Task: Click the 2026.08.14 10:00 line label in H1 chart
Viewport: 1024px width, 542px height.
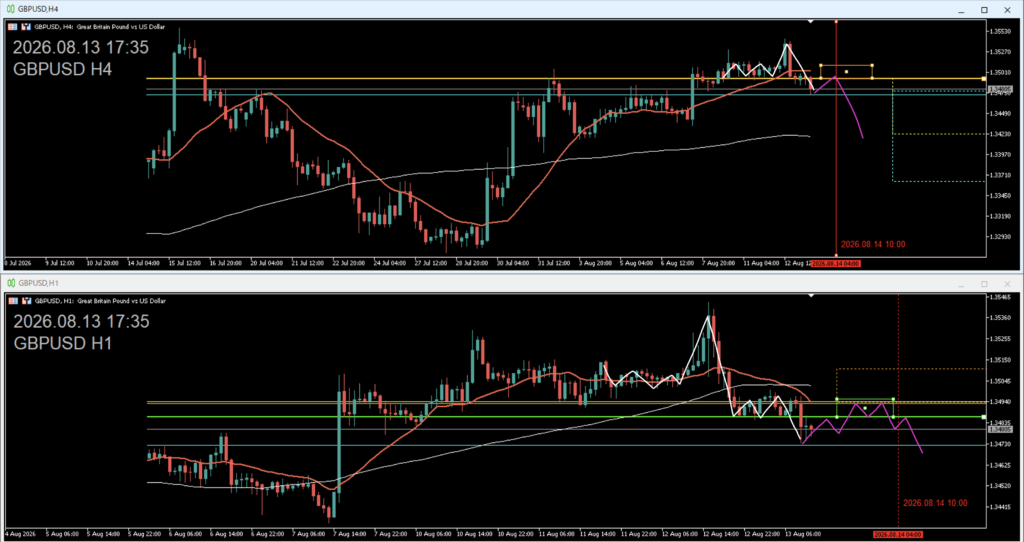Action: coord(935,503)
